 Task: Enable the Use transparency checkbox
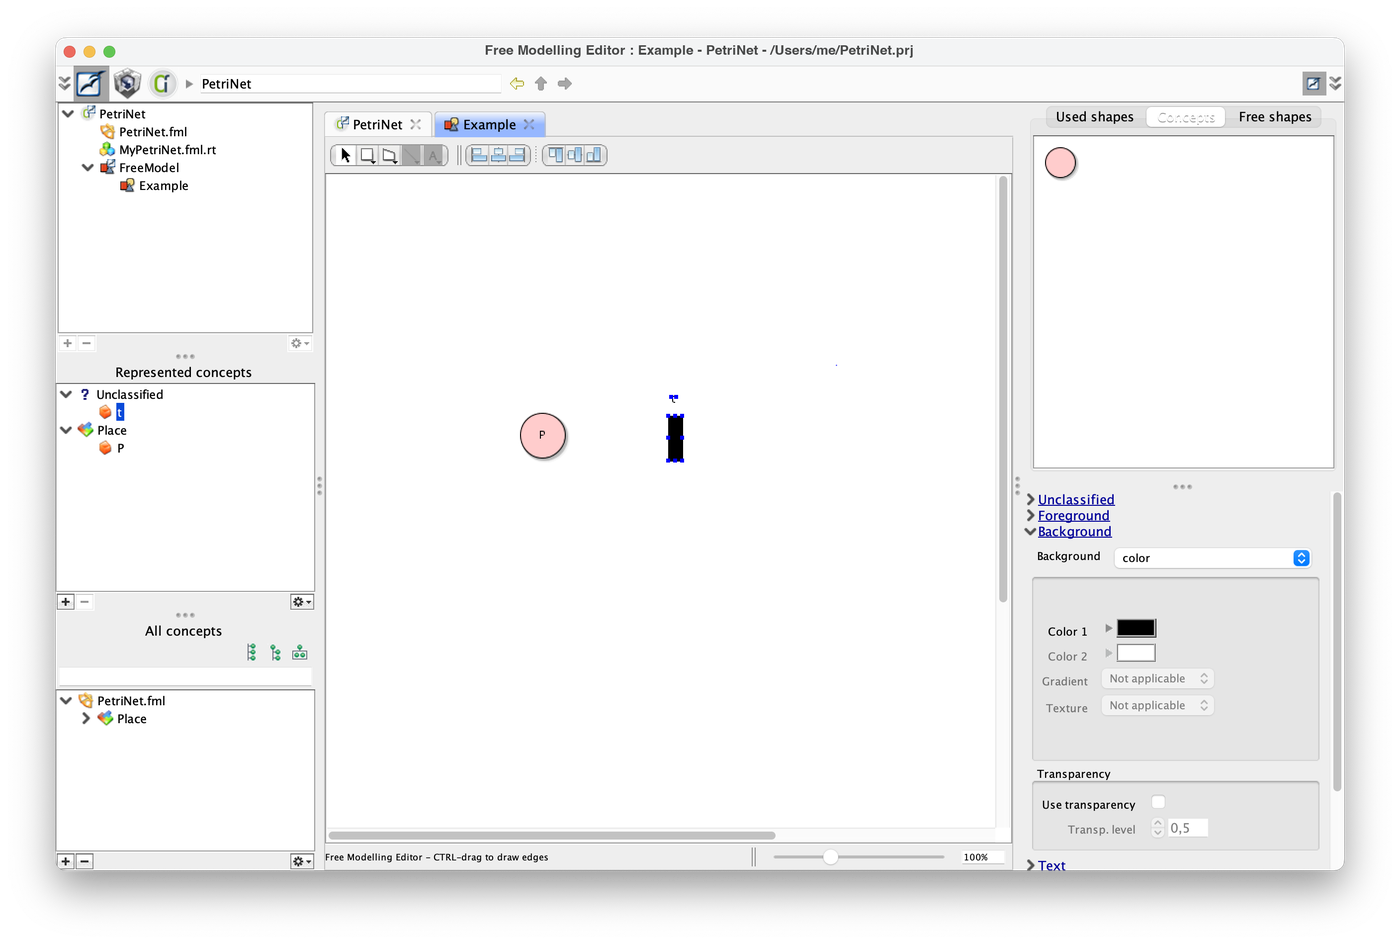(1158, 802)
